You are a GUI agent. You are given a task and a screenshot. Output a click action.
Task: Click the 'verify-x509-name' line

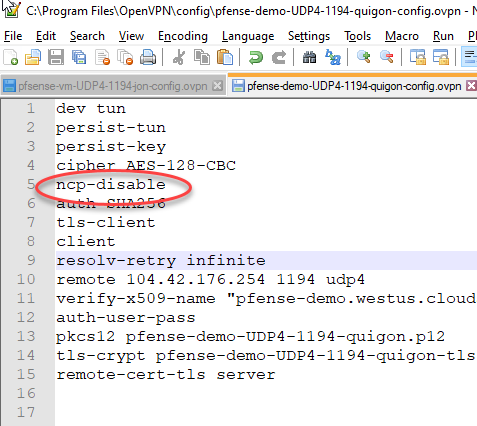pyautogui.click(x=266, y=298)
